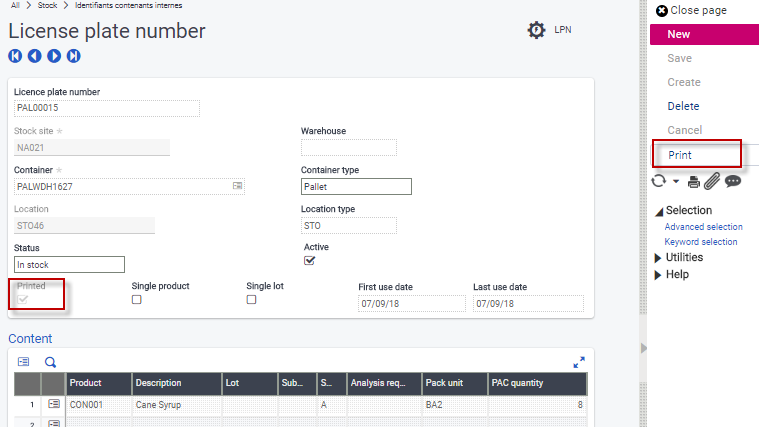Open comments with speech bubble icon
The height and width of the screenshot is (427, 759).
(733, 181)
